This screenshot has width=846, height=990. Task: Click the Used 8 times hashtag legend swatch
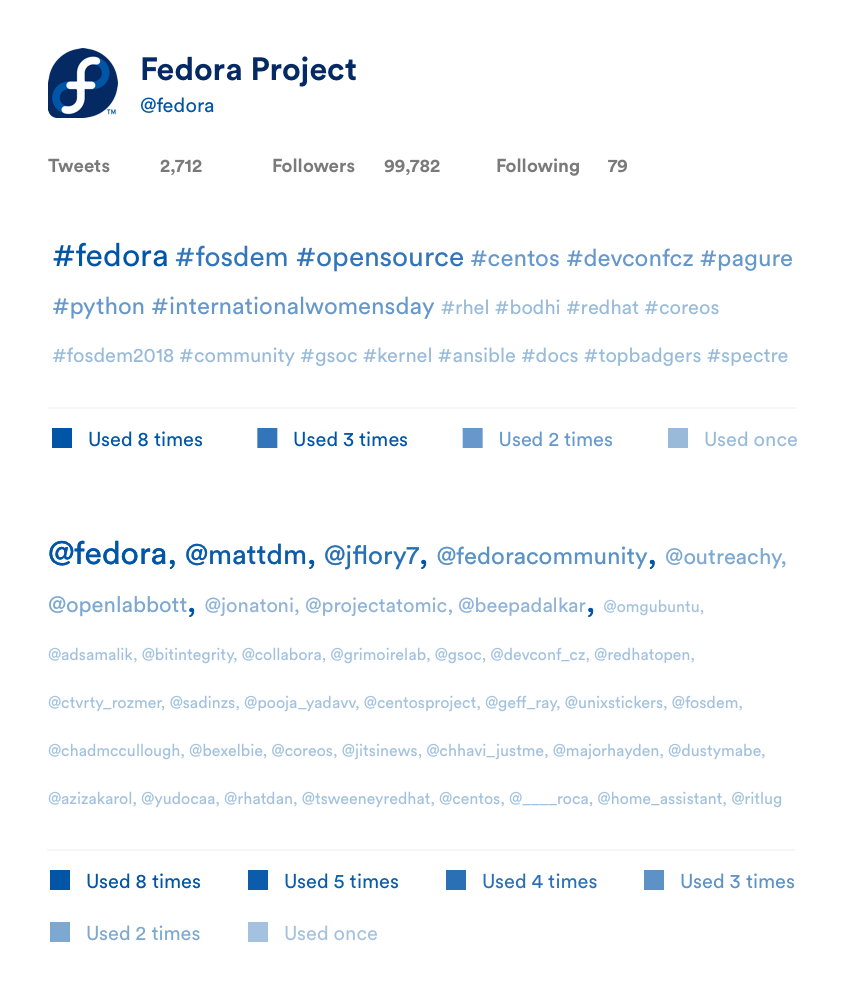pyautogui.click(x=62, y=438)
